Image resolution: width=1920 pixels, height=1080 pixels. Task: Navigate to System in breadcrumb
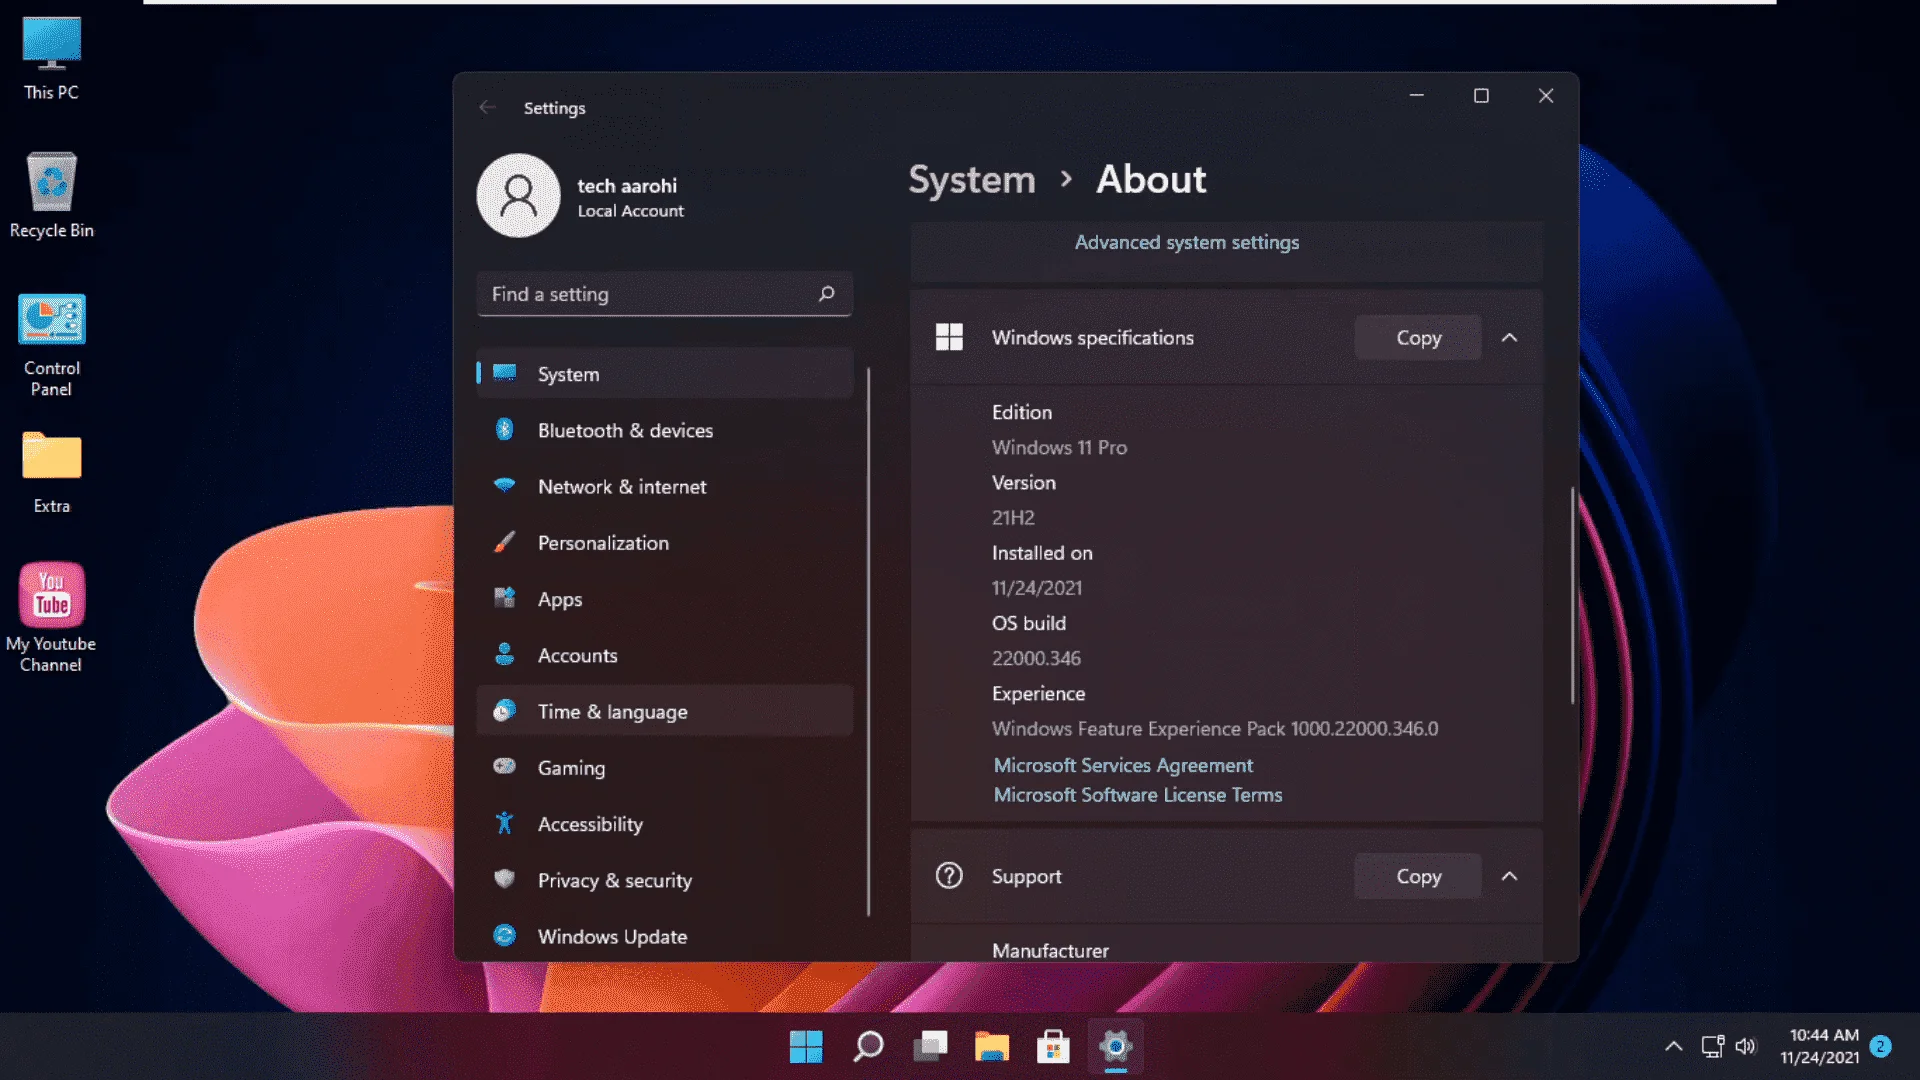coord(972,180)
